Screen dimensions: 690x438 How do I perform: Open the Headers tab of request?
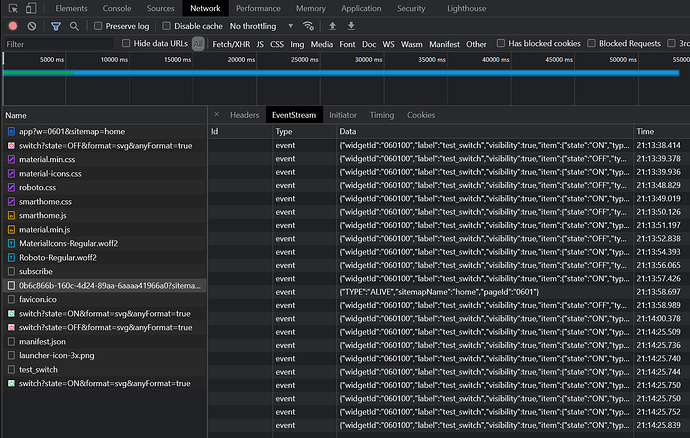click(x=244, y=115)
